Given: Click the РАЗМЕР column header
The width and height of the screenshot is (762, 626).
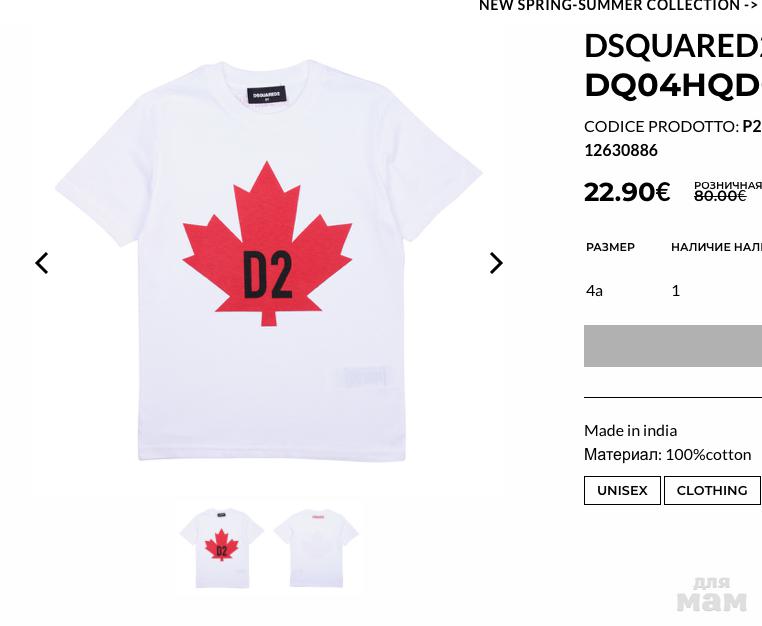Looking at the screenshot, I should click(x=610, y=247).
